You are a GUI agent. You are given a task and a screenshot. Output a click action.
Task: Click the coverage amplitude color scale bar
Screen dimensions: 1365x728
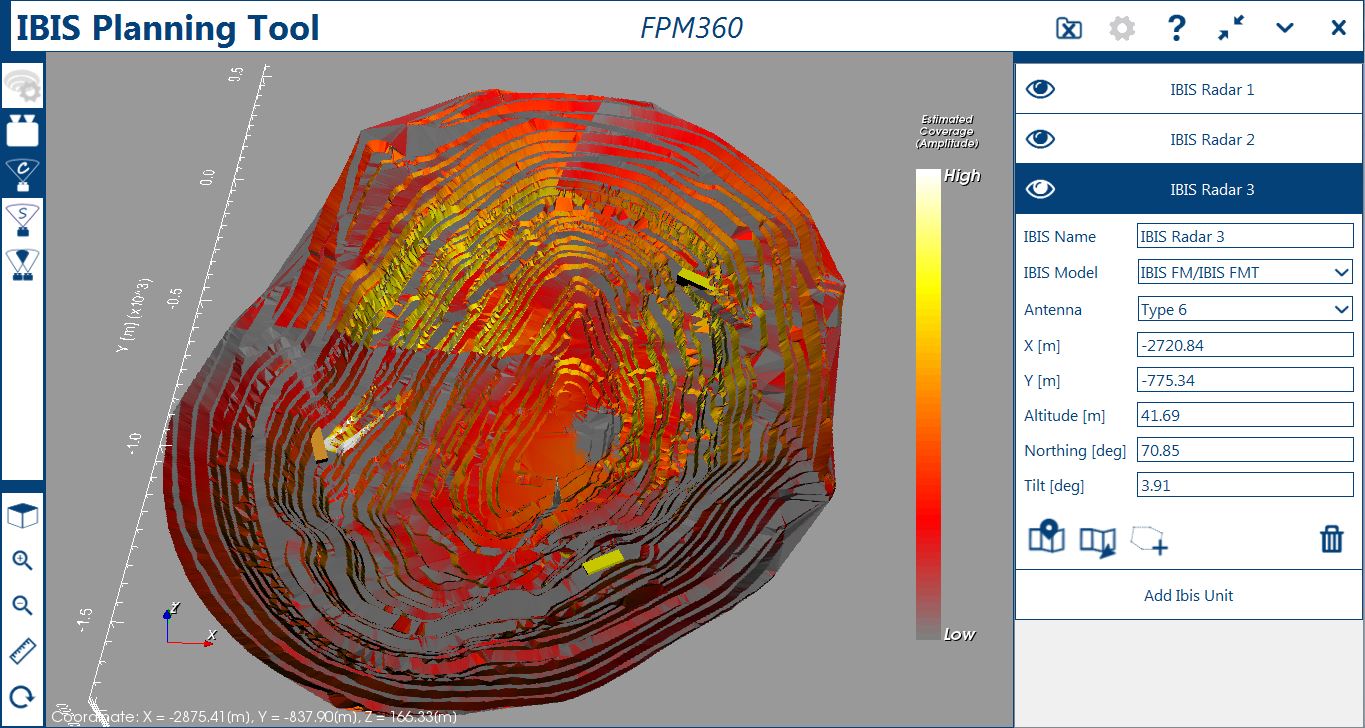pos(928,404)
